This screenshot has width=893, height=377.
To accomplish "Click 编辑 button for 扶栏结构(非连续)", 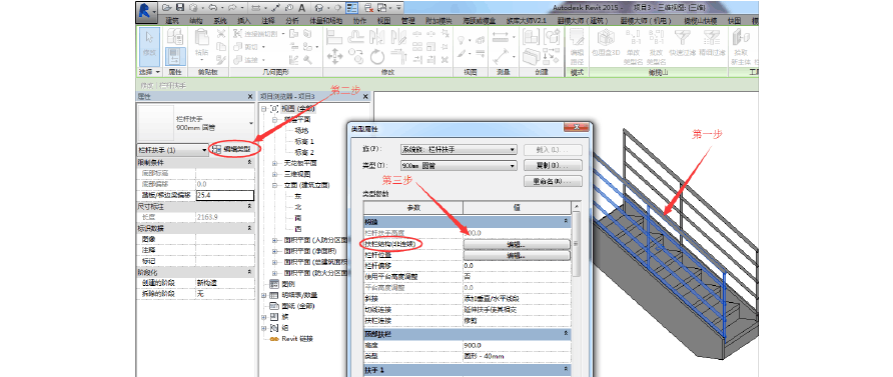I will tap(516, 244).
